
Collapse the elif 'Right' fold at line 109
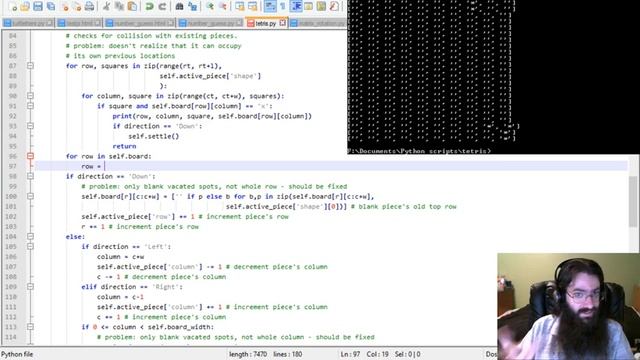point(30,287)
